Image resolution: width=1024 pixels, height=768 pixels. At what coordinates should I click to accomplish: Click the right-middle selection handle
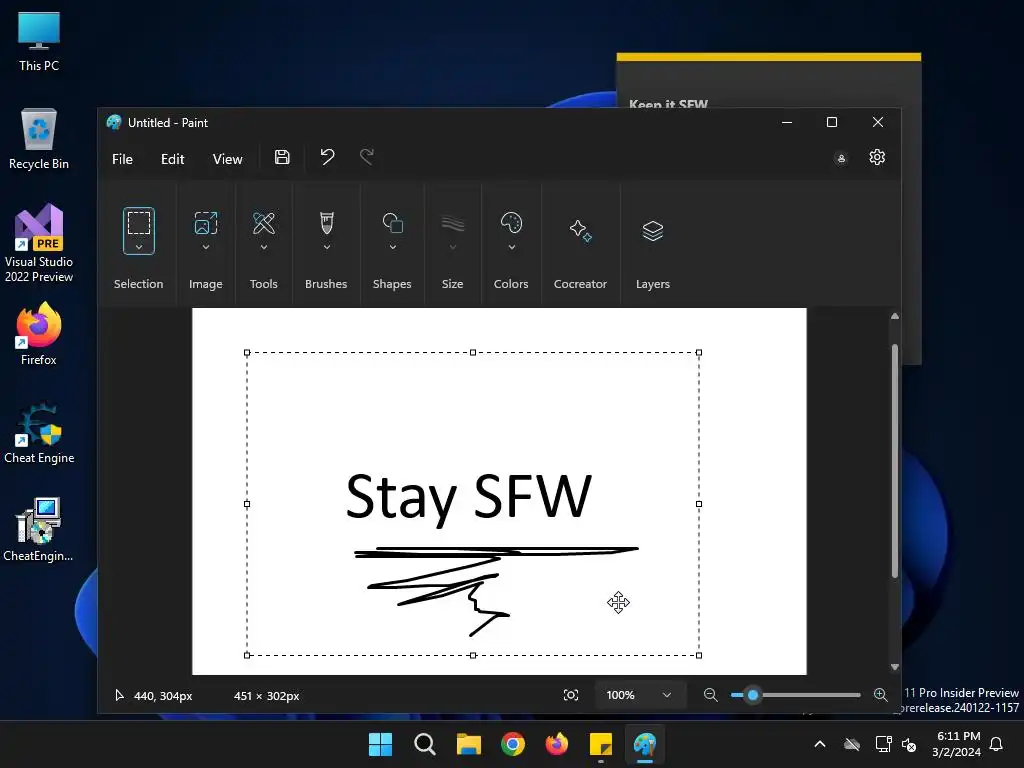coord(699,504)
